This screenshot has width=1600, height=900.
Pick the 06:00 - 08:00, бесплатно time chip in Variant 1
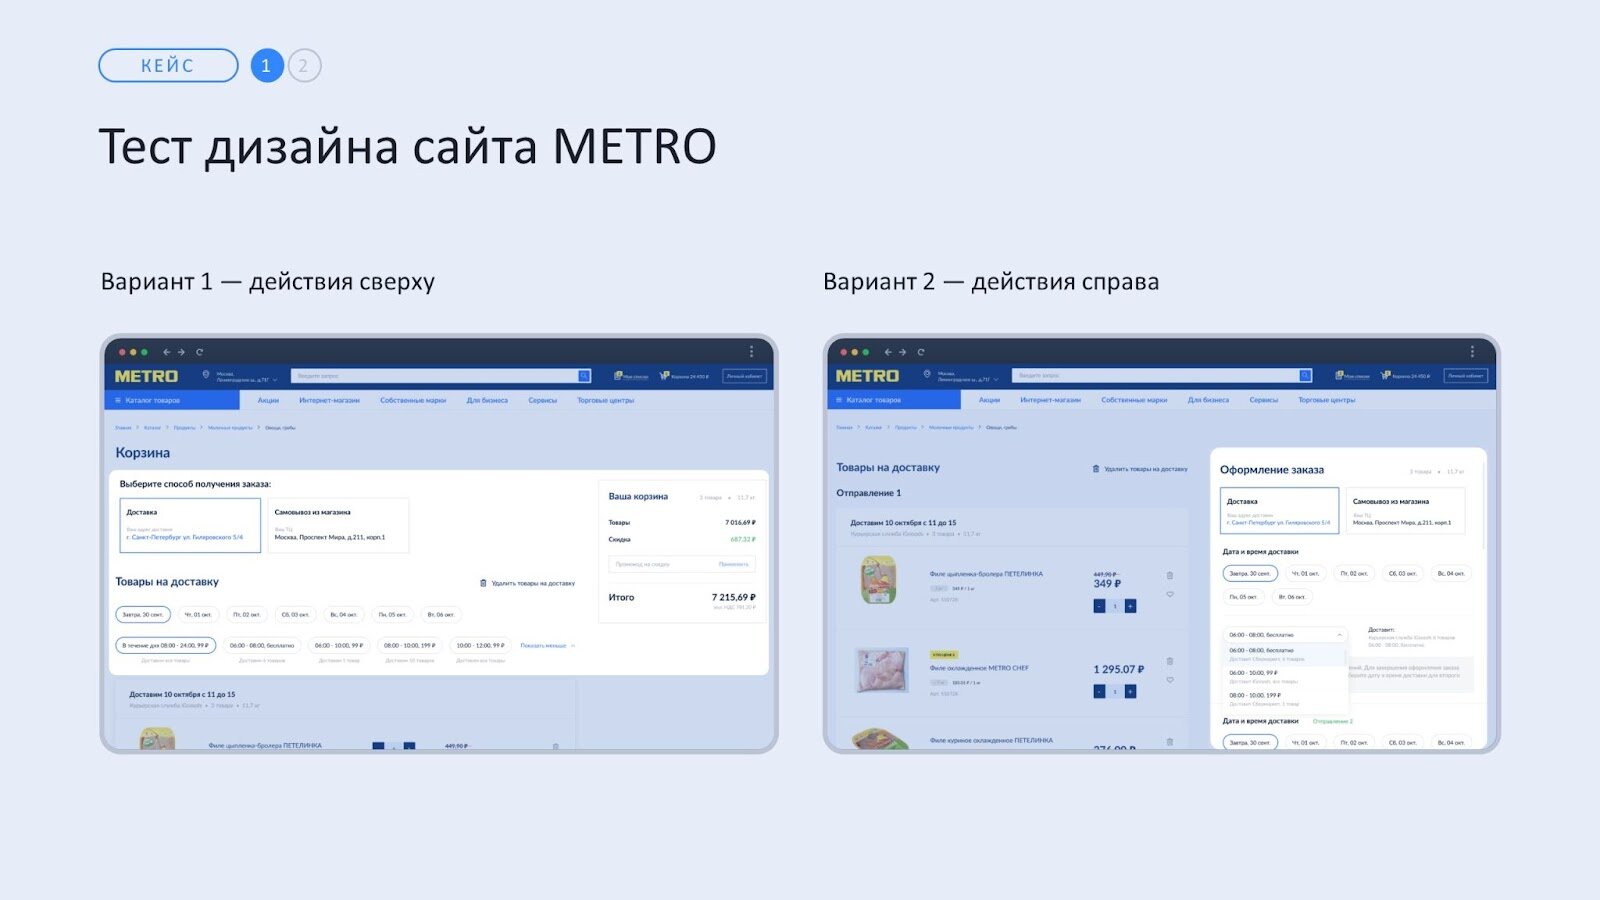pos(262,645)
